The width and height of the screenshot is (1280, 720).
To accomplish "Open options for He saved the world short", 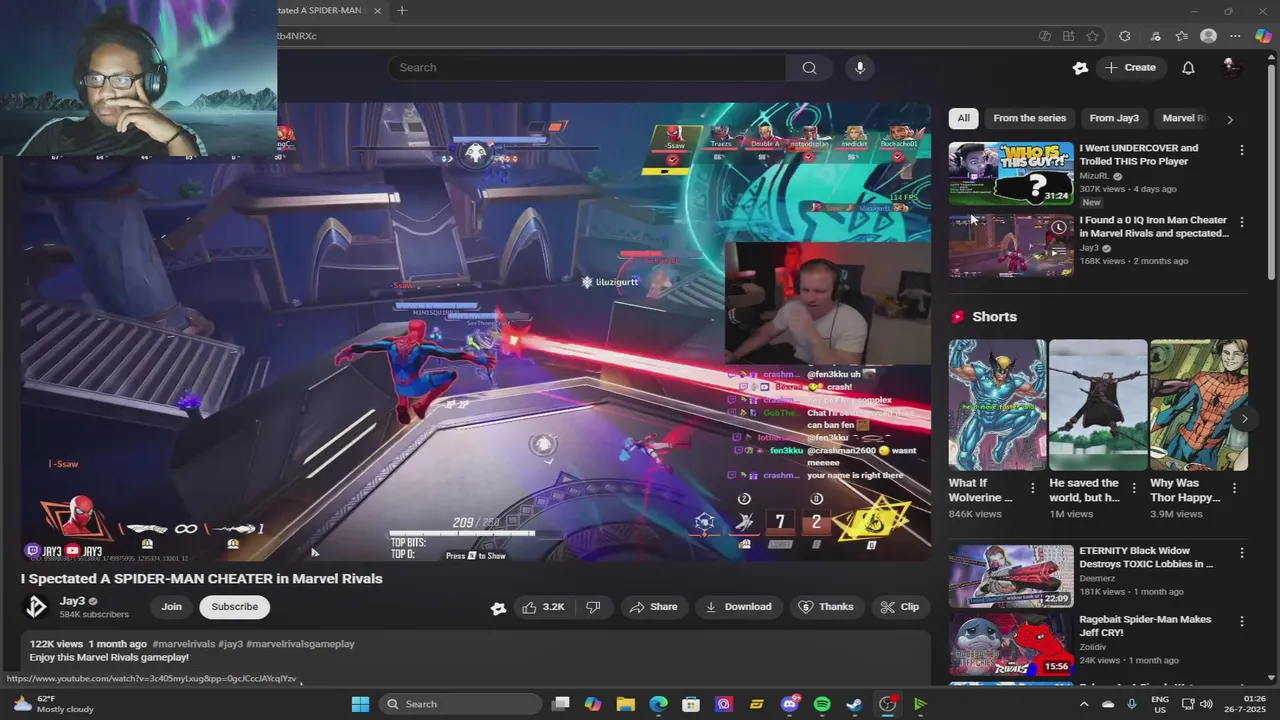I will point(1134,488).
